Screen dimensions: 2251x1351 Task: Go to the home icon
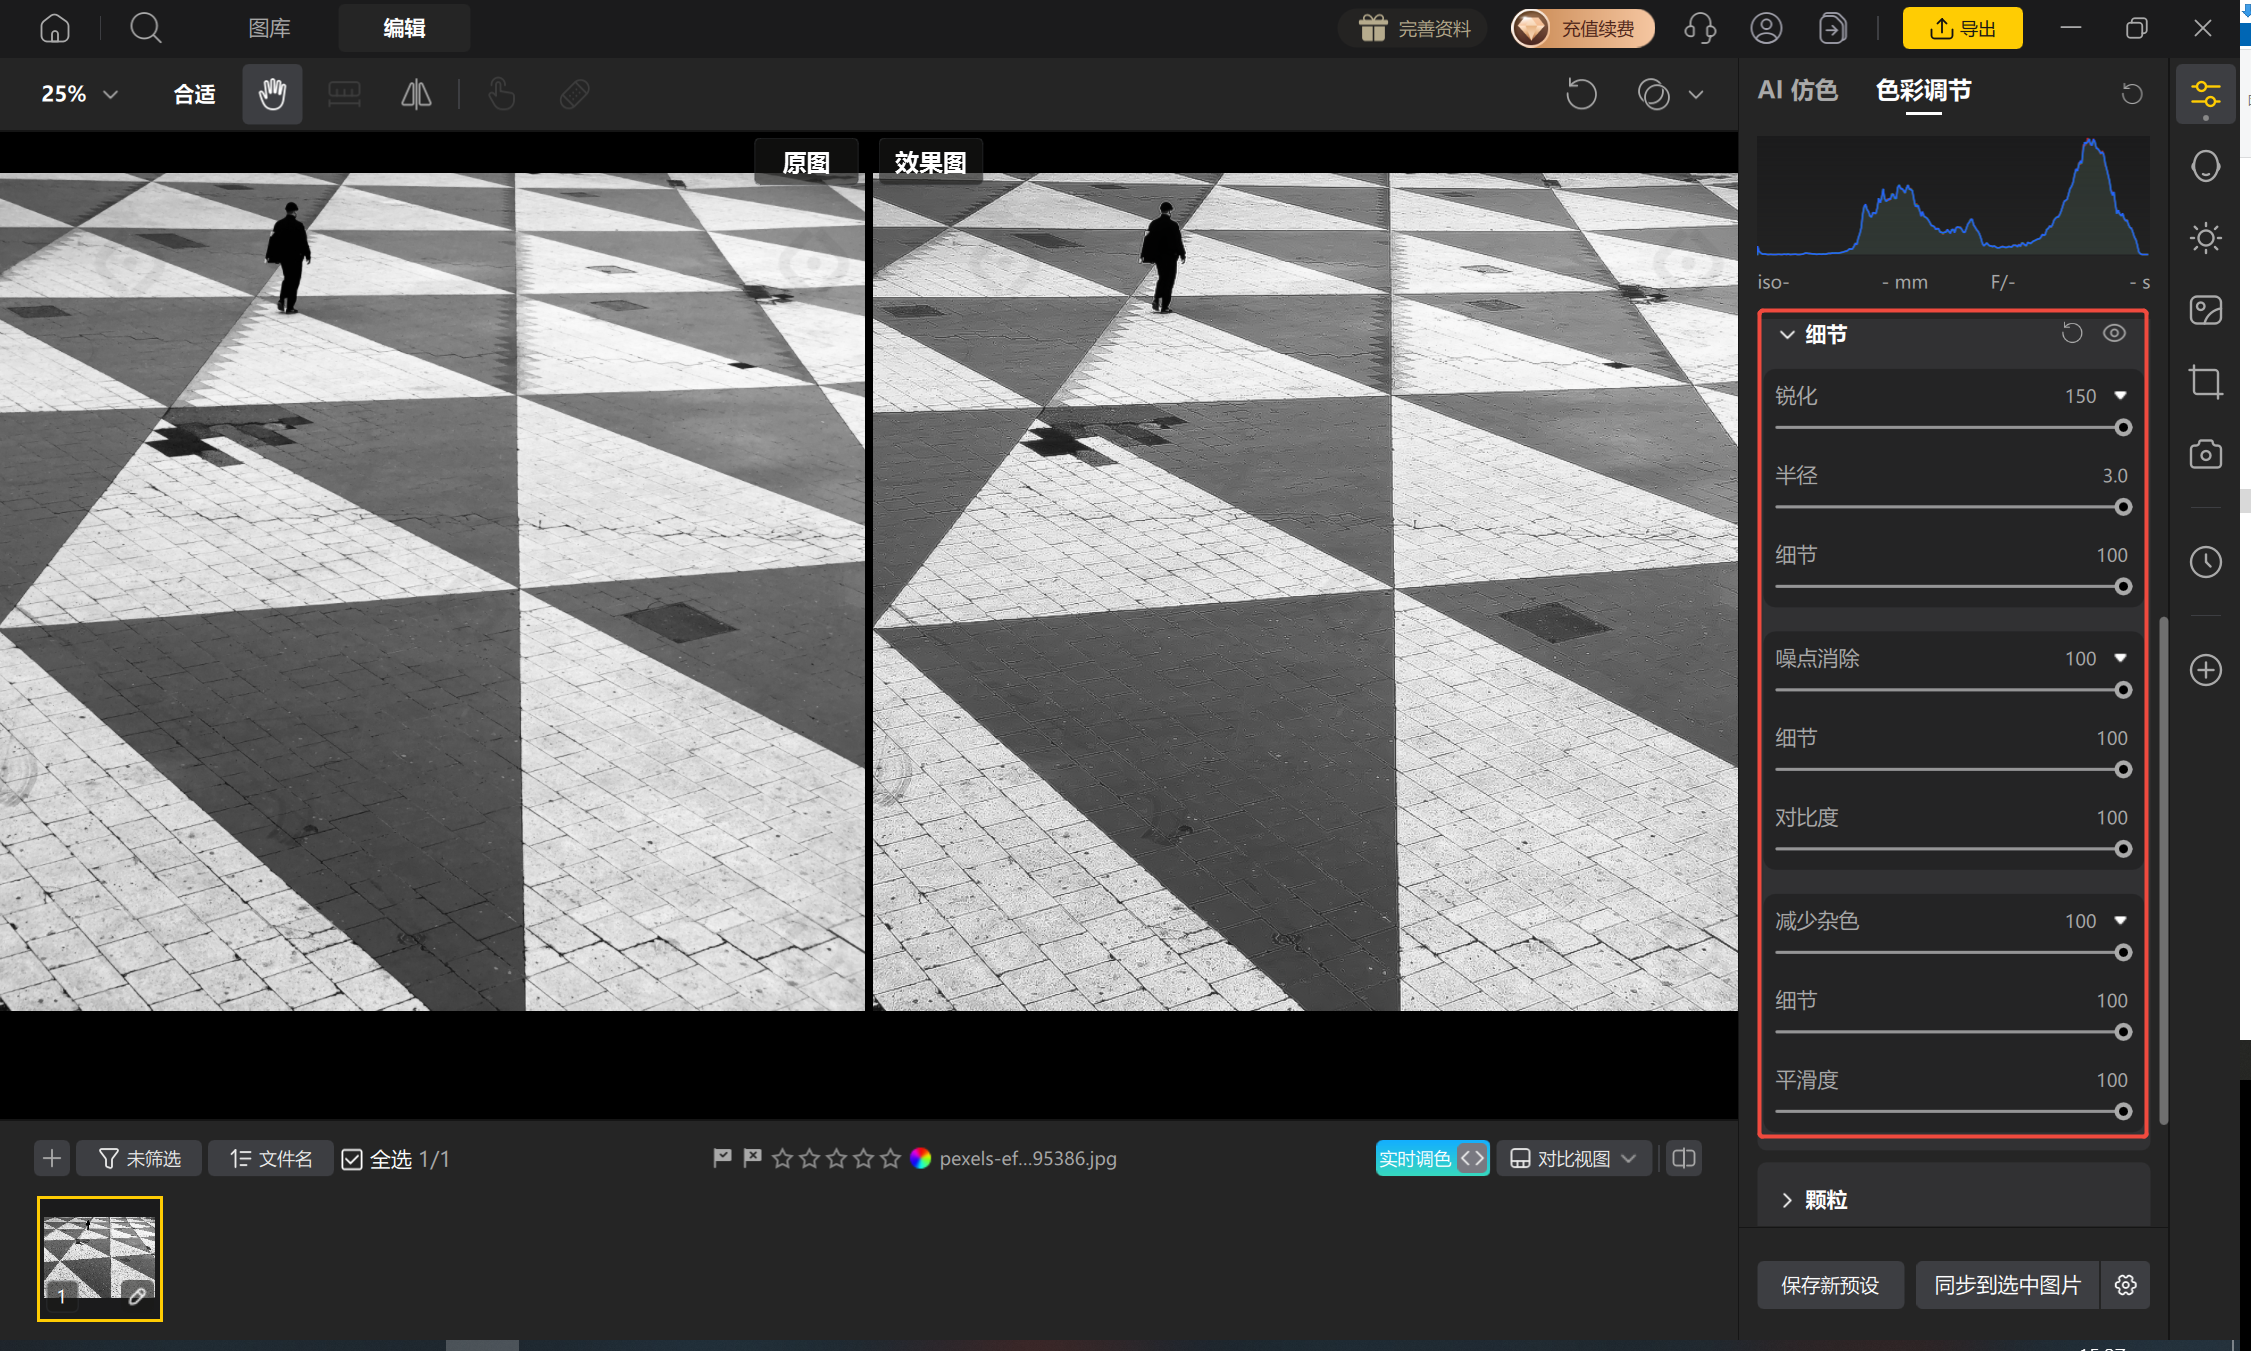click(55, 28)
